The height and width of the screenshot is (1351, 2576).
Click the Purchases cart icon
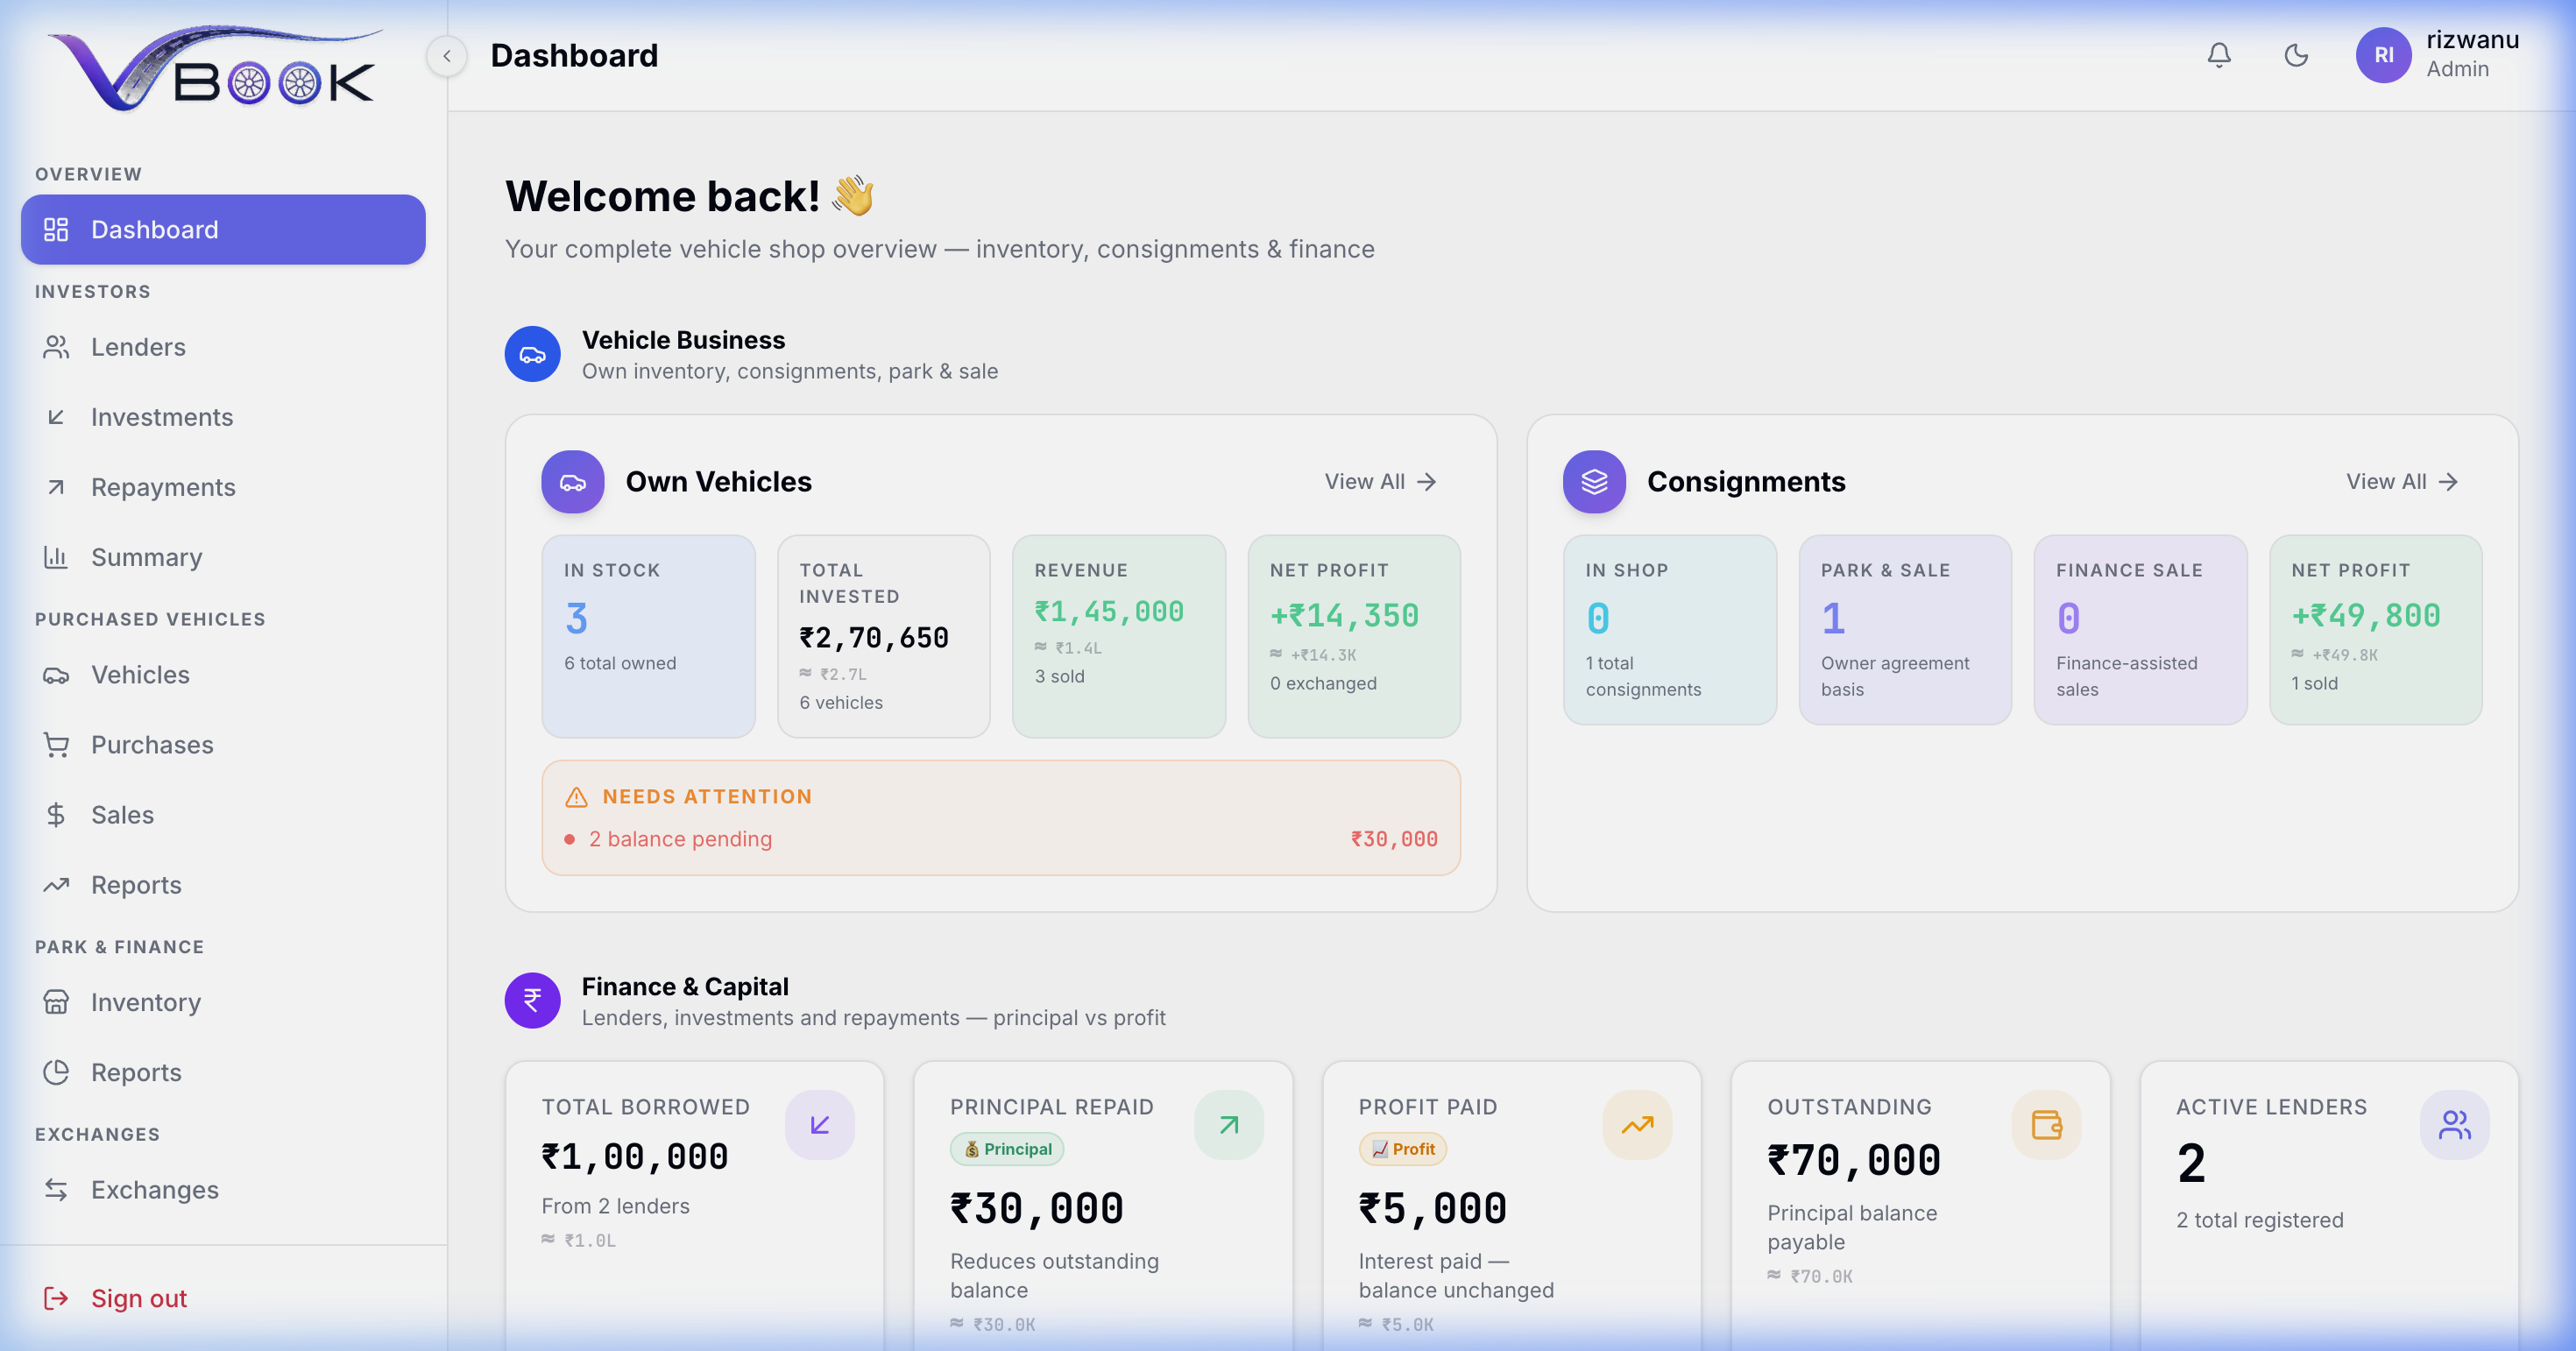tap(56, 745)
